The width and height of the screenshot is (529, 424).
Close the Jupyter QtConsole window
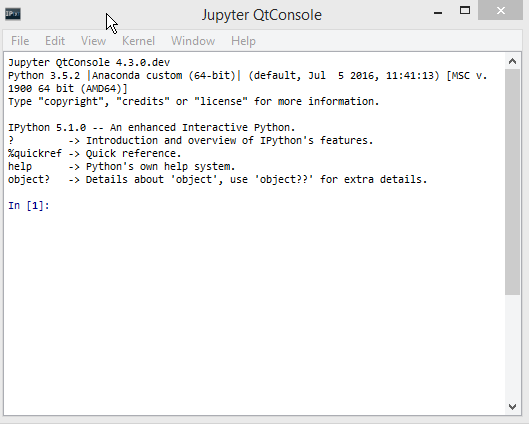pos(501,10)
